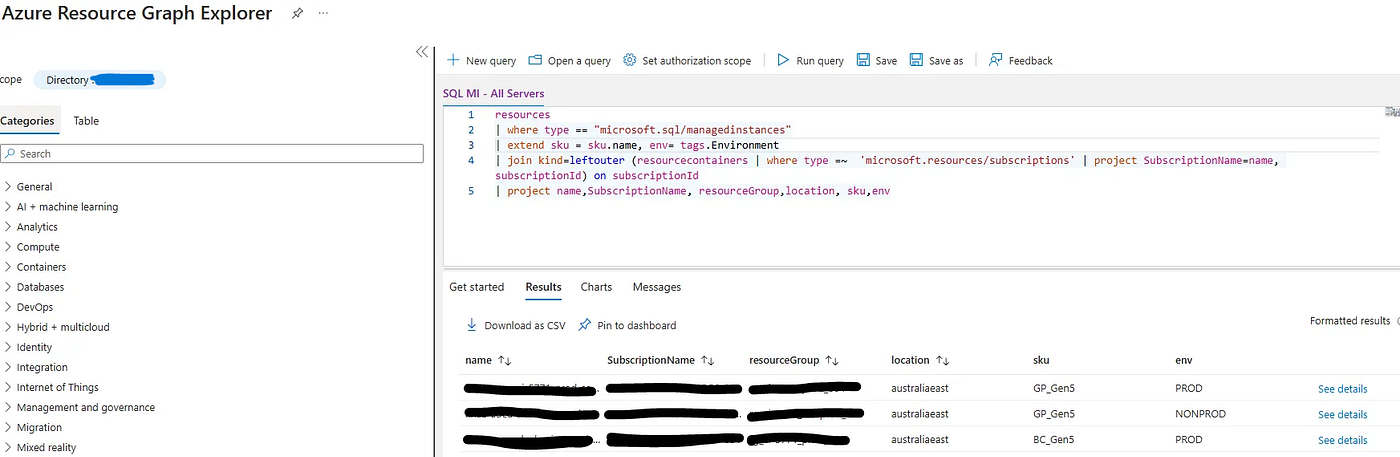
Task: Click the Set authorization scope label
Action: click(697, 61)
